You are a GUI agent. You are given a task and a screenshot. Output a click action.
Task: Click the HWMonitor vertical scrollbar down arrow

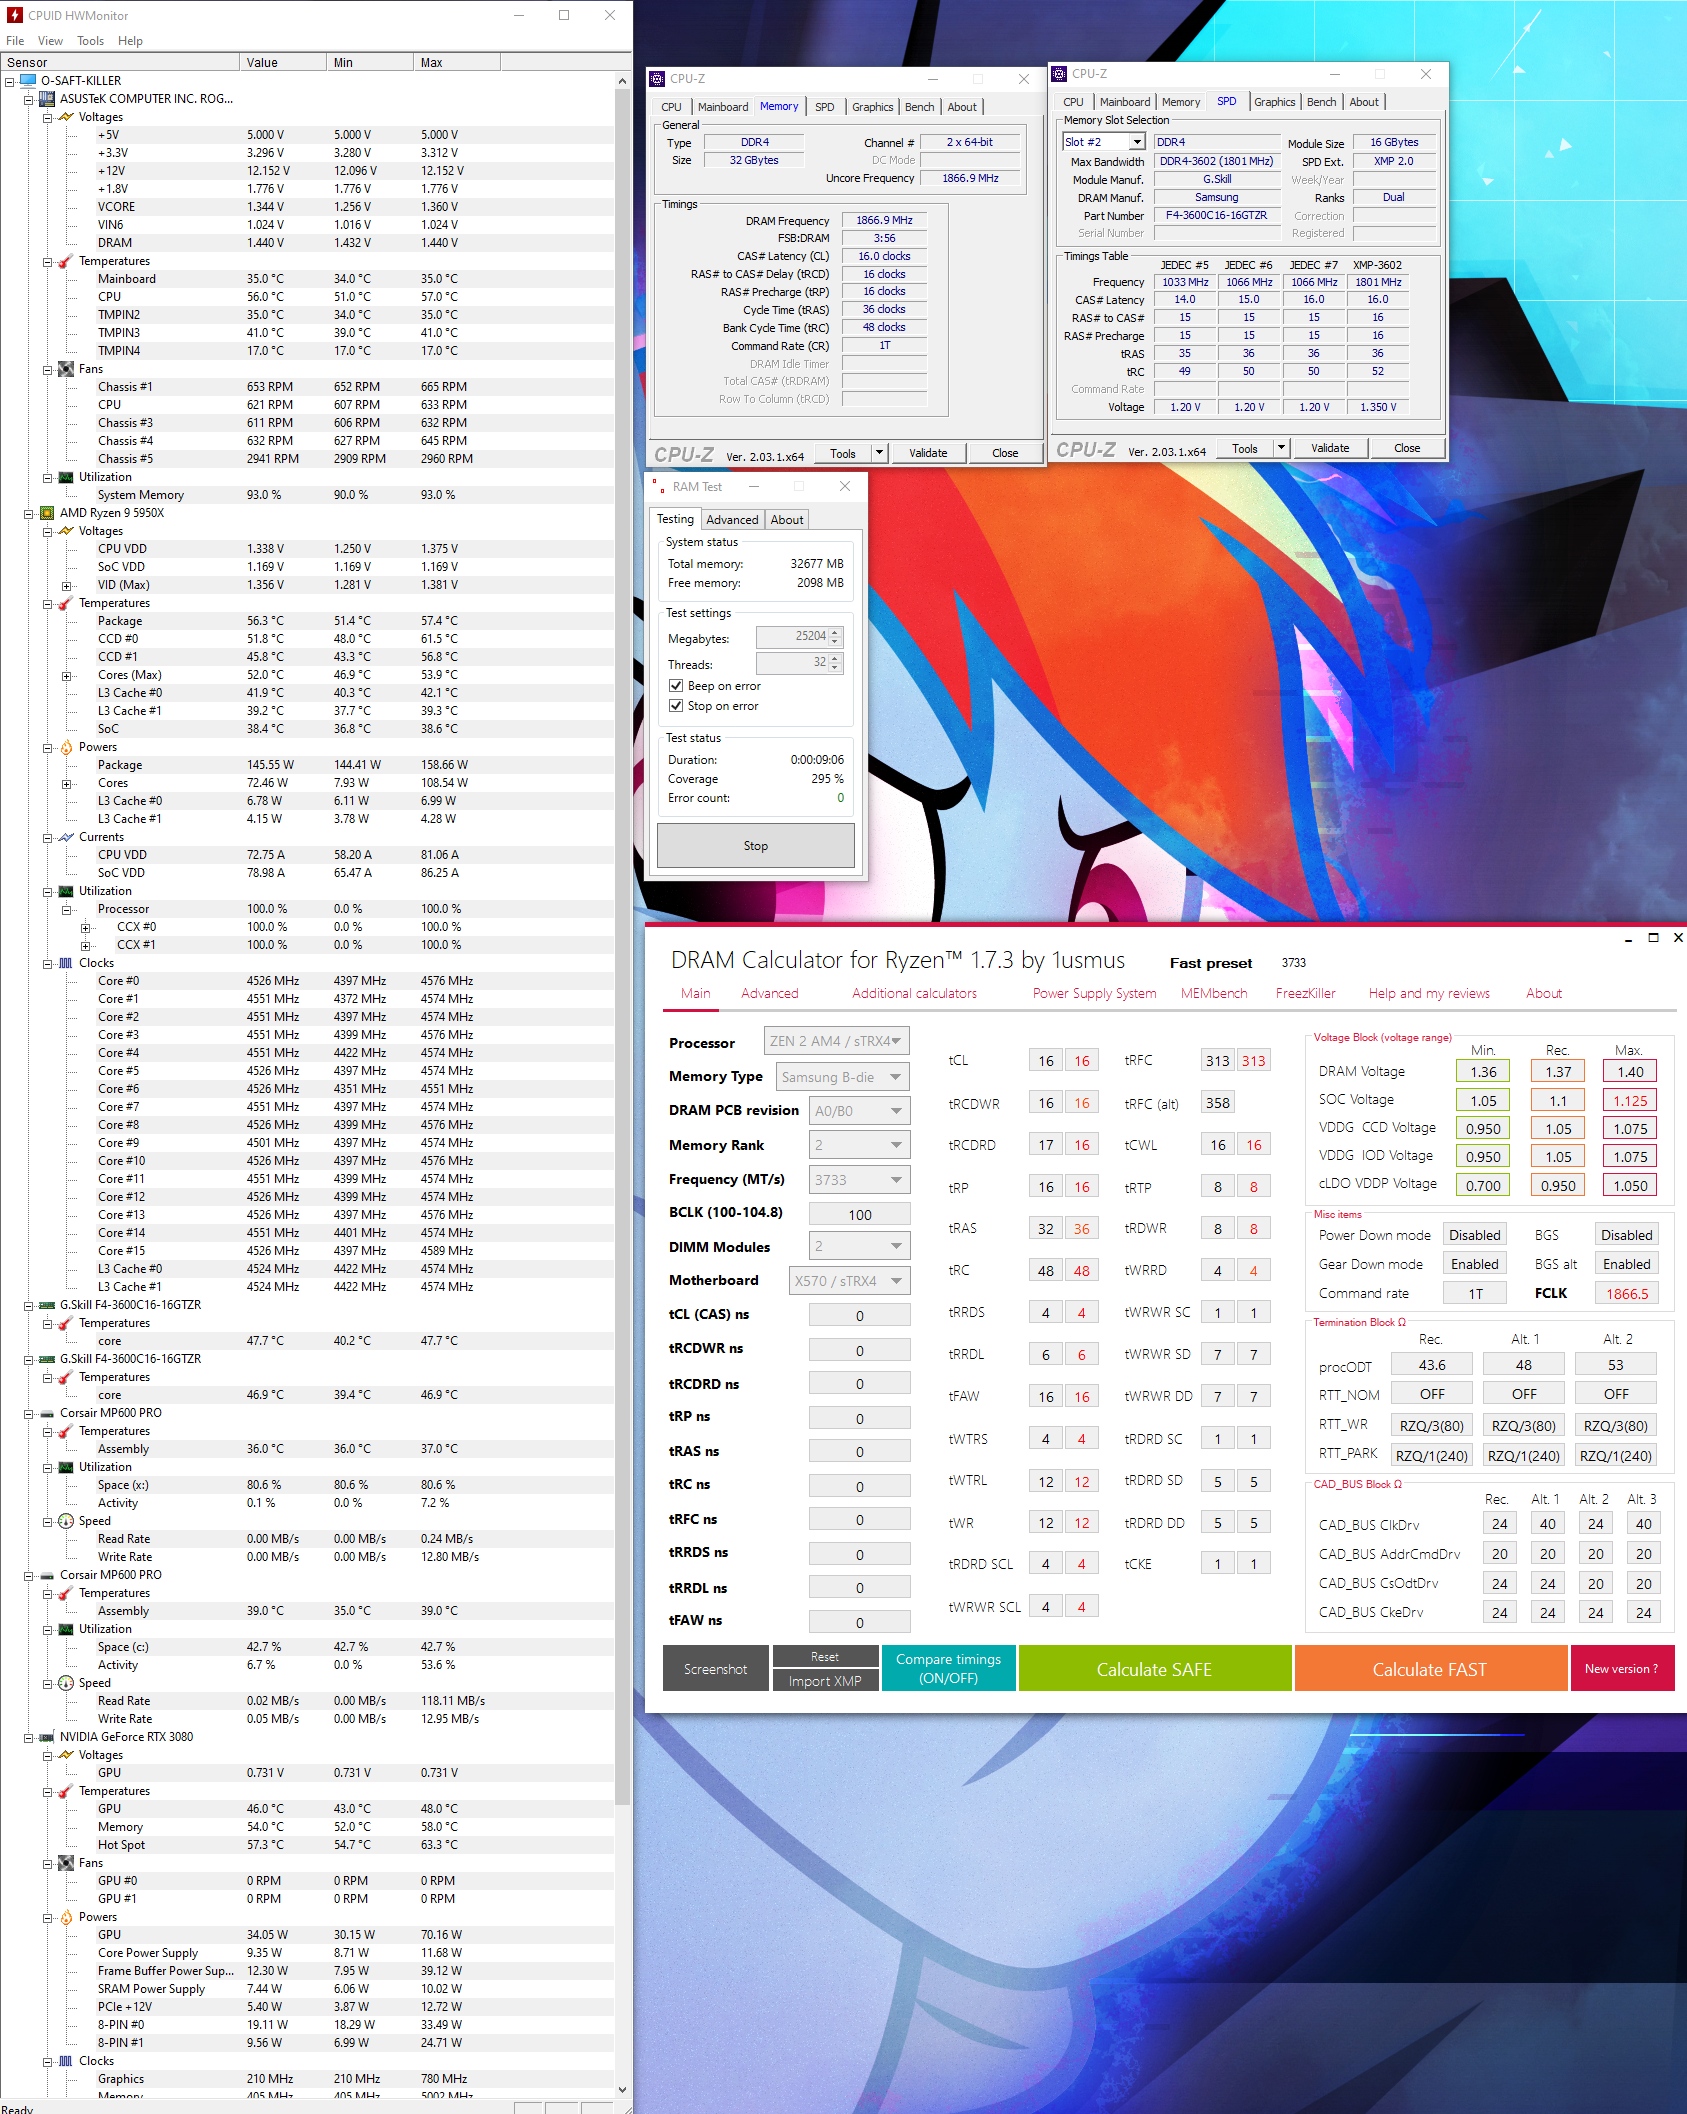[x=623, y=2089]
